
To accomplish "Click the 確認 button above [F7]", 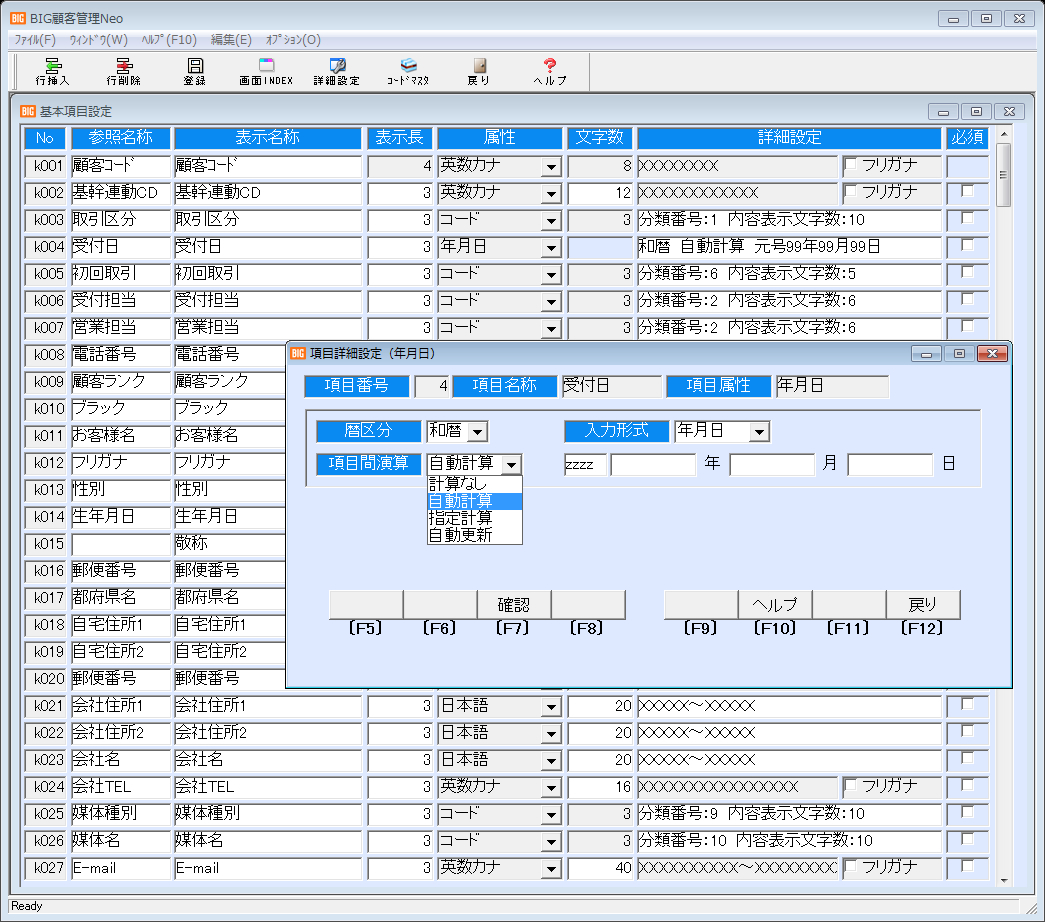I will (514, 605).
